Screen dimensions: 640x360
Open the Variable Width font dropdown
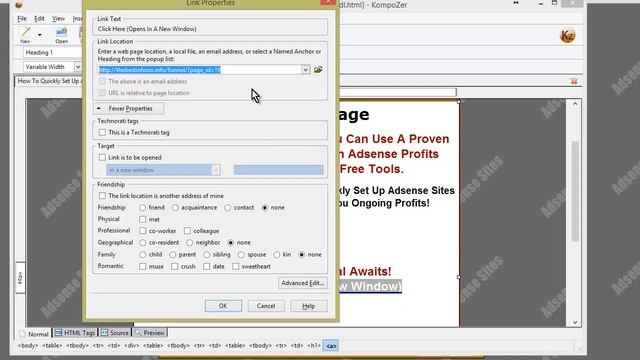[52, 67]
